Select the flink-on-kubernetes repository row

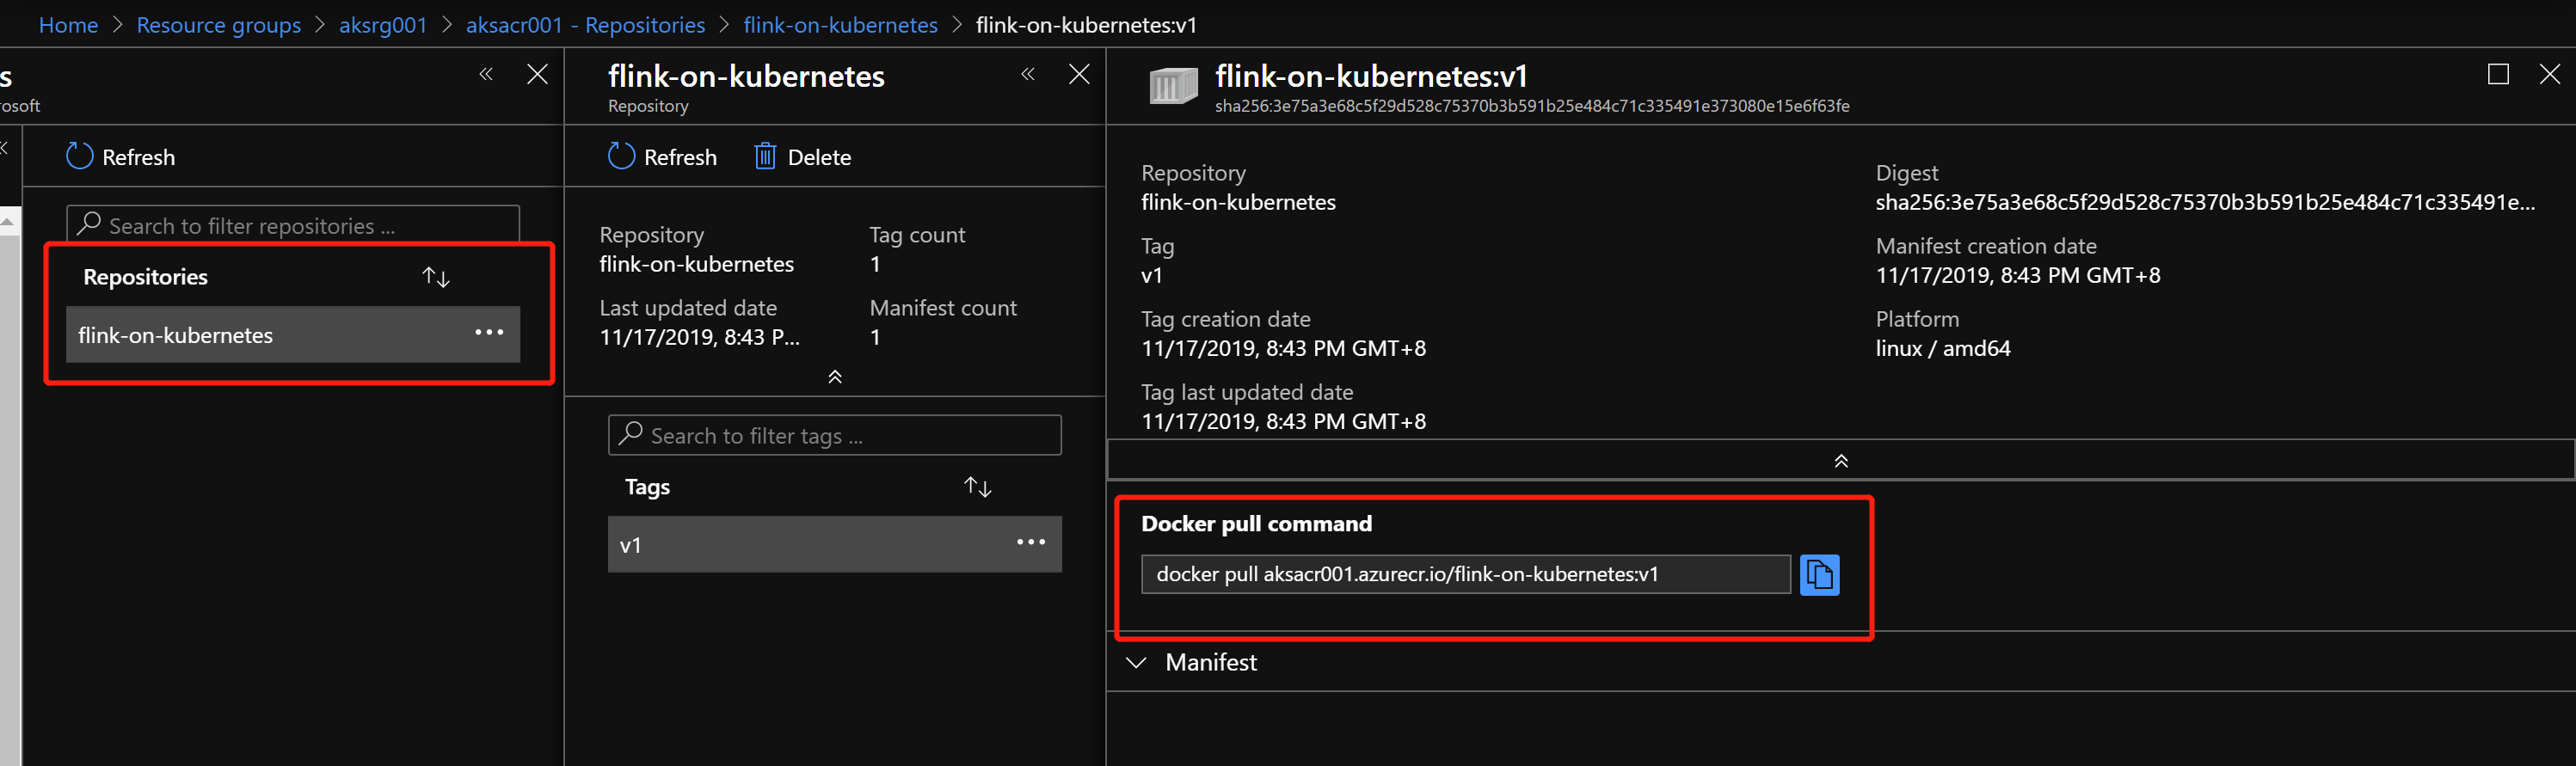260,335
